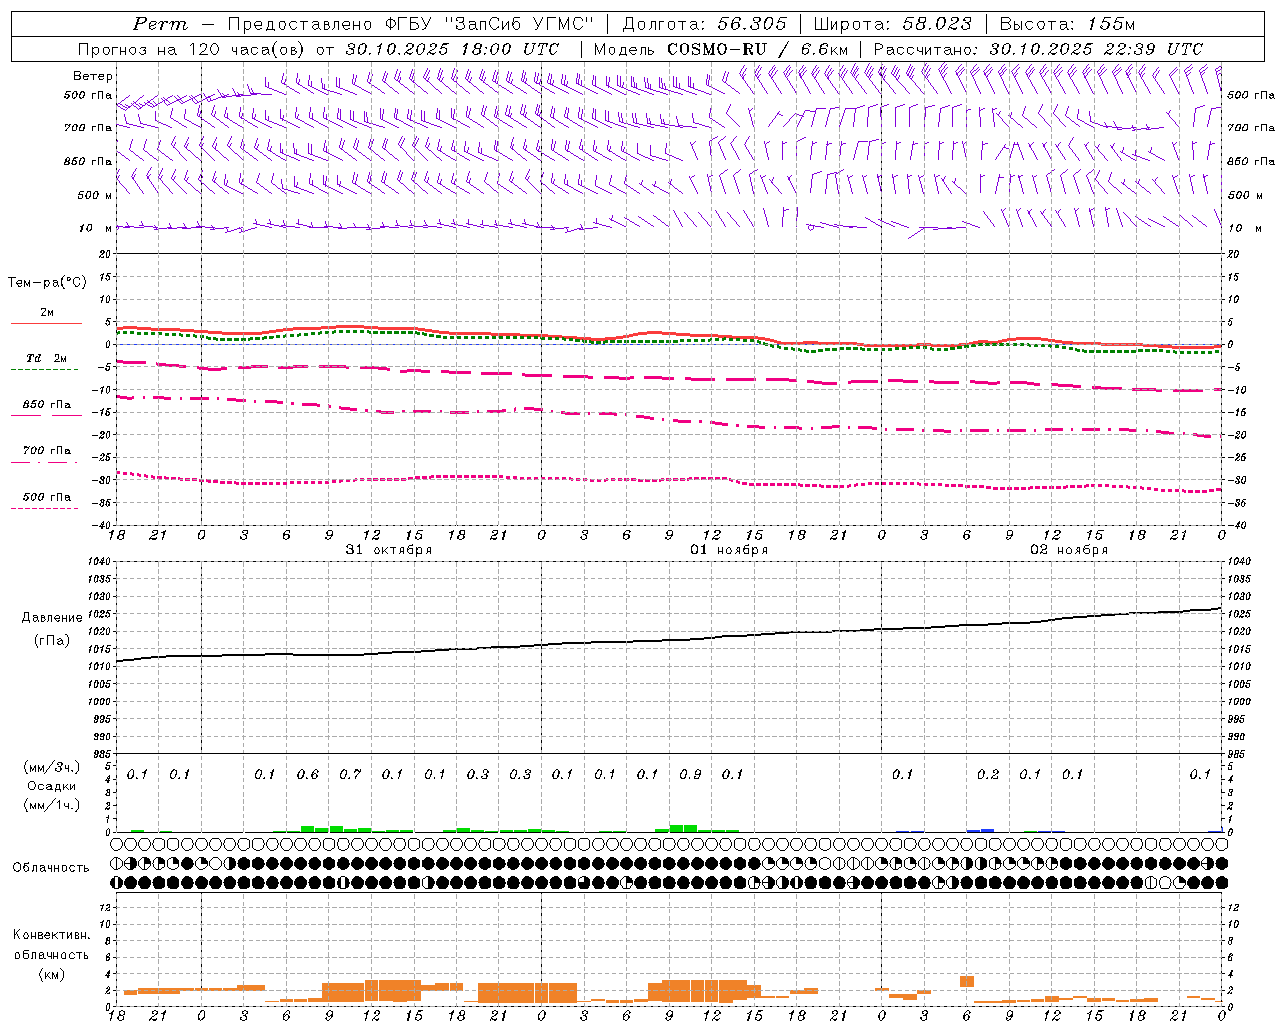Viewport: 1280px width, 1024px height.
Task: Click the "Высота: 155м" header field
Action: [x=1067, y=24]
